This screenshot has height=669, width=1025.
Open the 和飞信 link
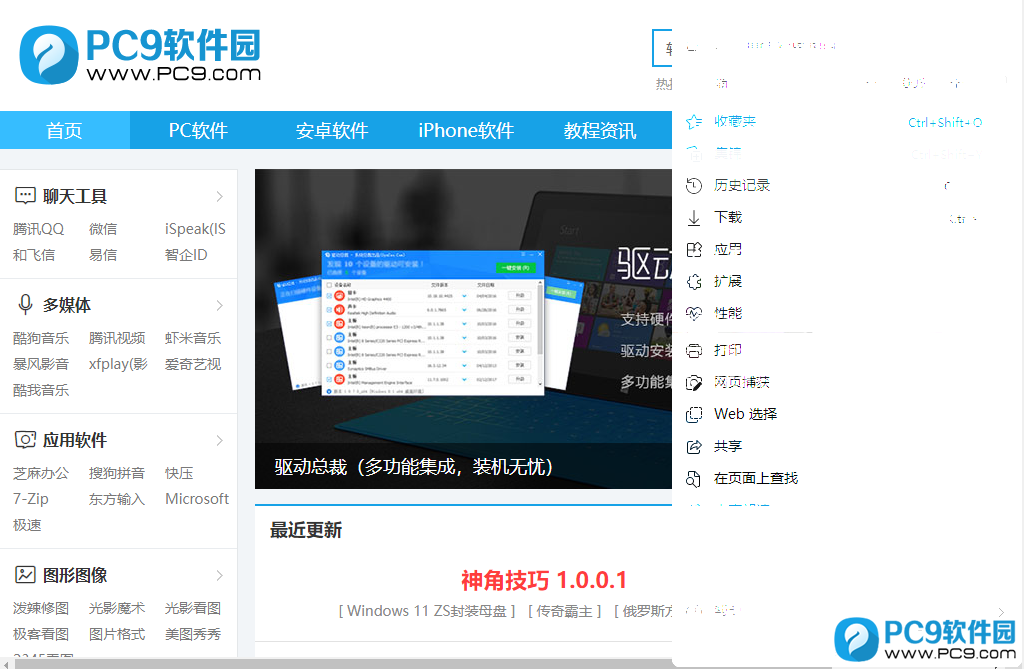coord(33,255)
